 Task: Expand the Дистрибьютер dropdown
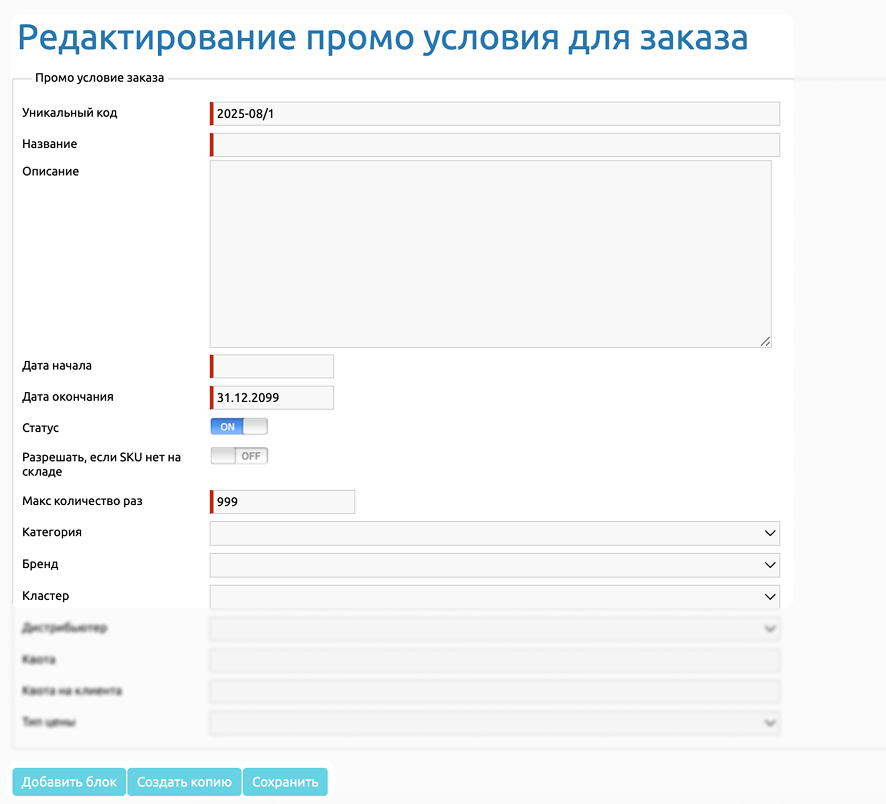tap(494, 629)
